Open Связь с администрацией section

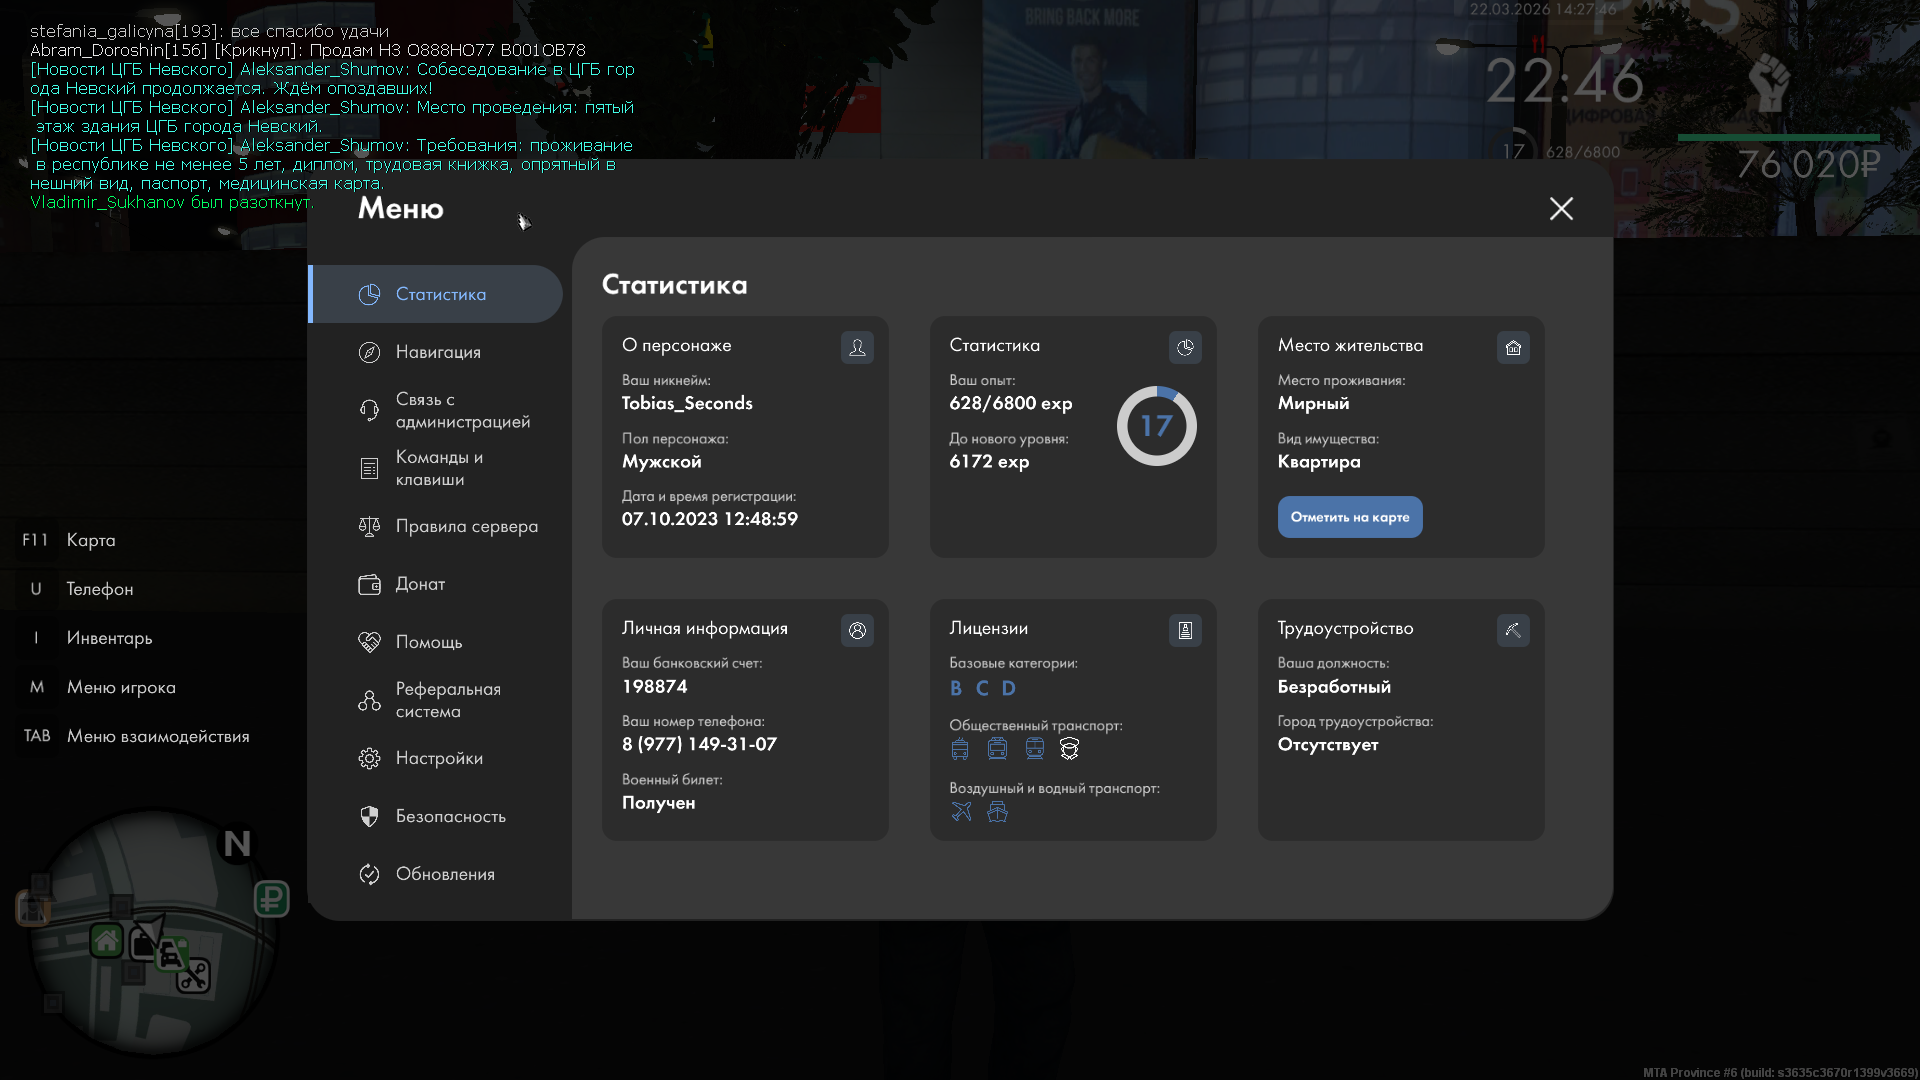click(x=461, y=410)
